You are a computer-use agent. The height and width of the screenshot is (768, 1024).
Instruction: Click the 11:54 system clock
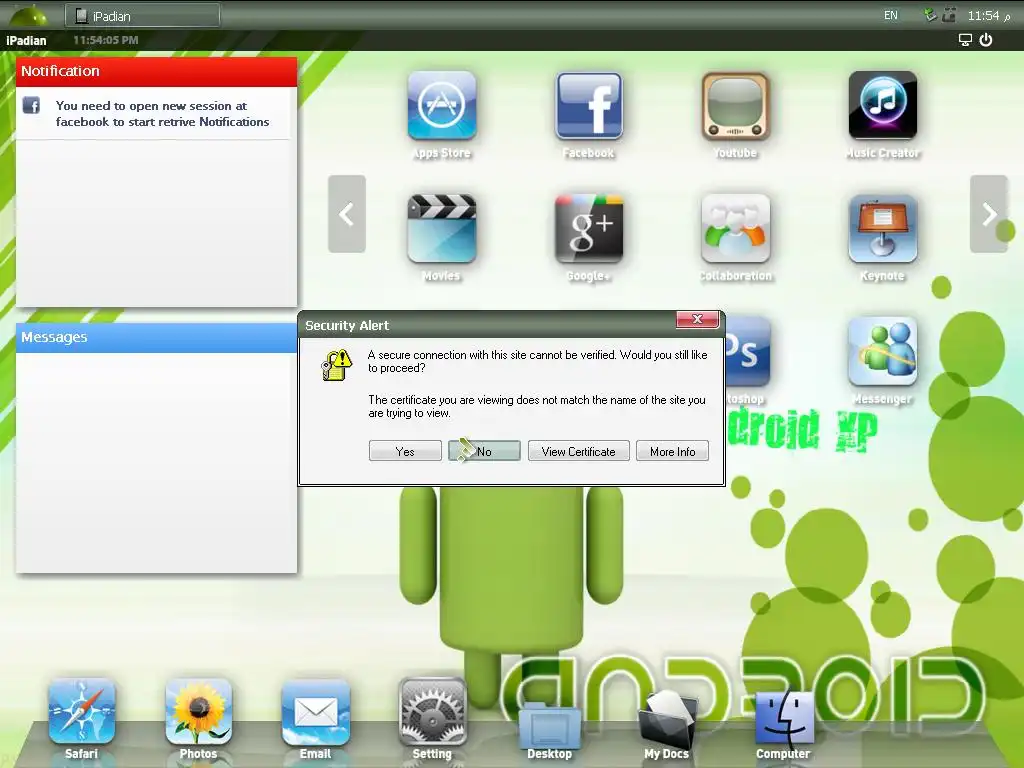[x=988, y=15]
